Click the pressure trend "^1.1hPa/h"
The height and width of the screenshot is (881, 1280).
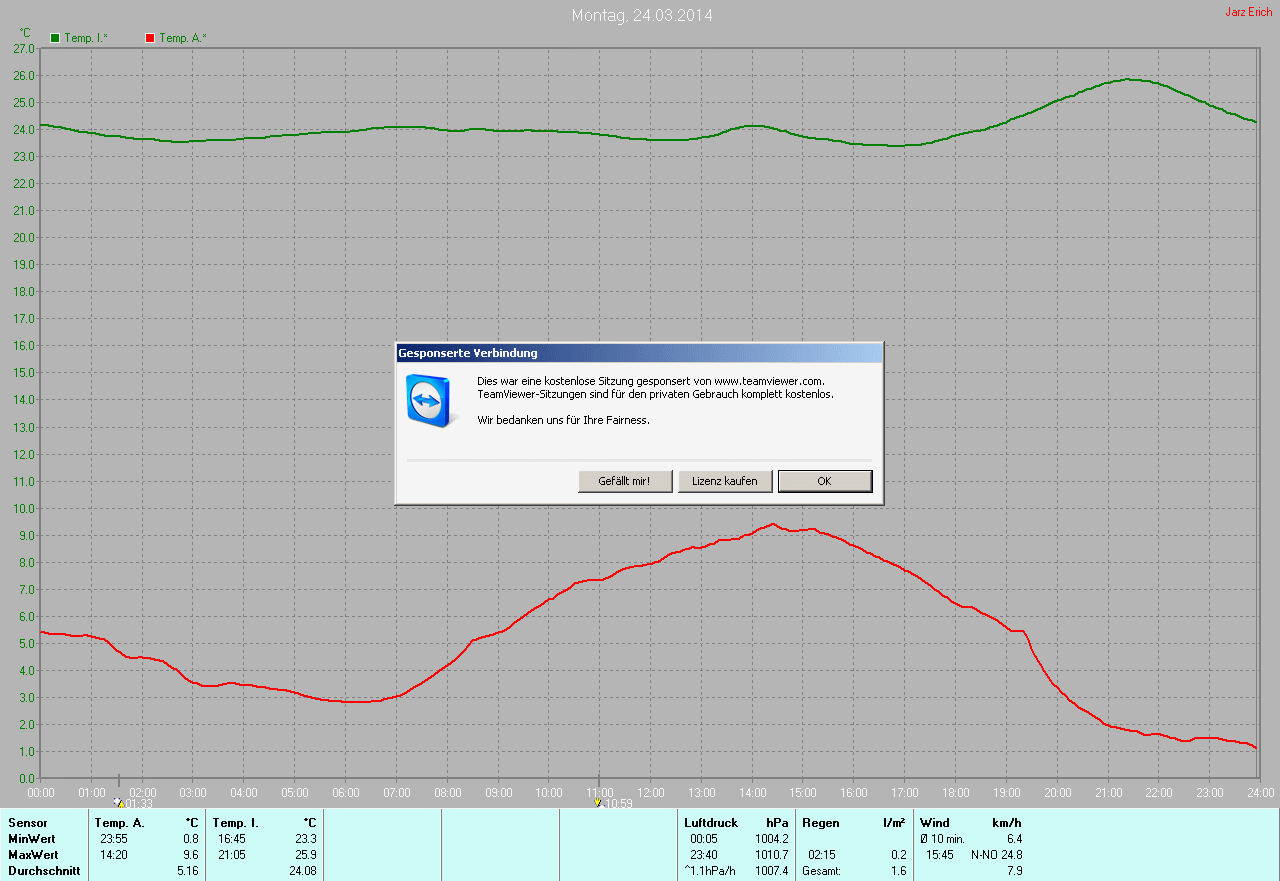pos(710,871)
